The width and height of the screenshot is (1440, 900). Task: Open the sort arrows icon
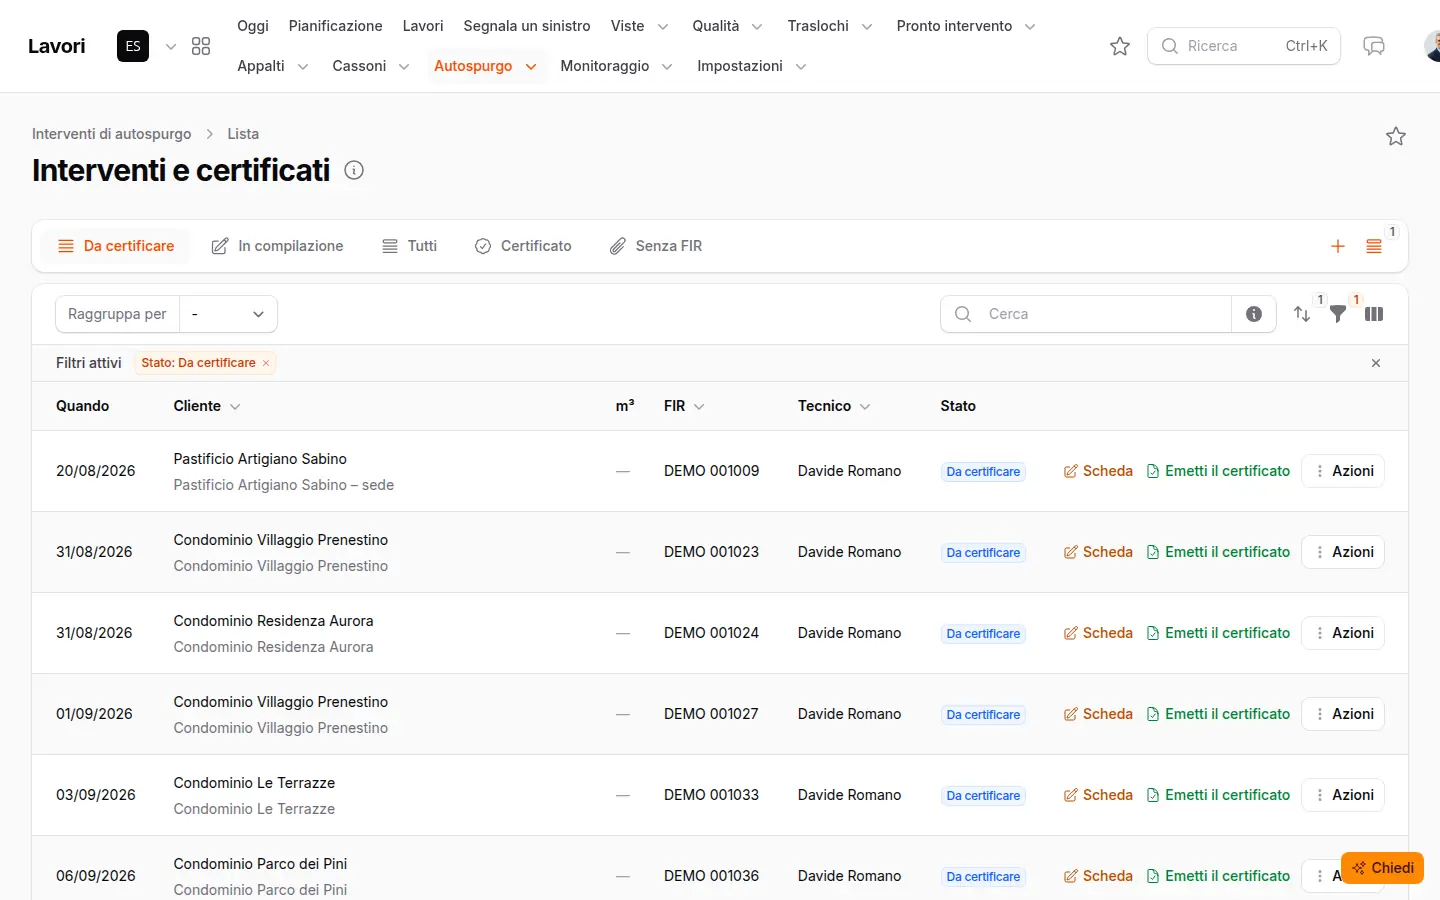click(x=1302, y=314)
